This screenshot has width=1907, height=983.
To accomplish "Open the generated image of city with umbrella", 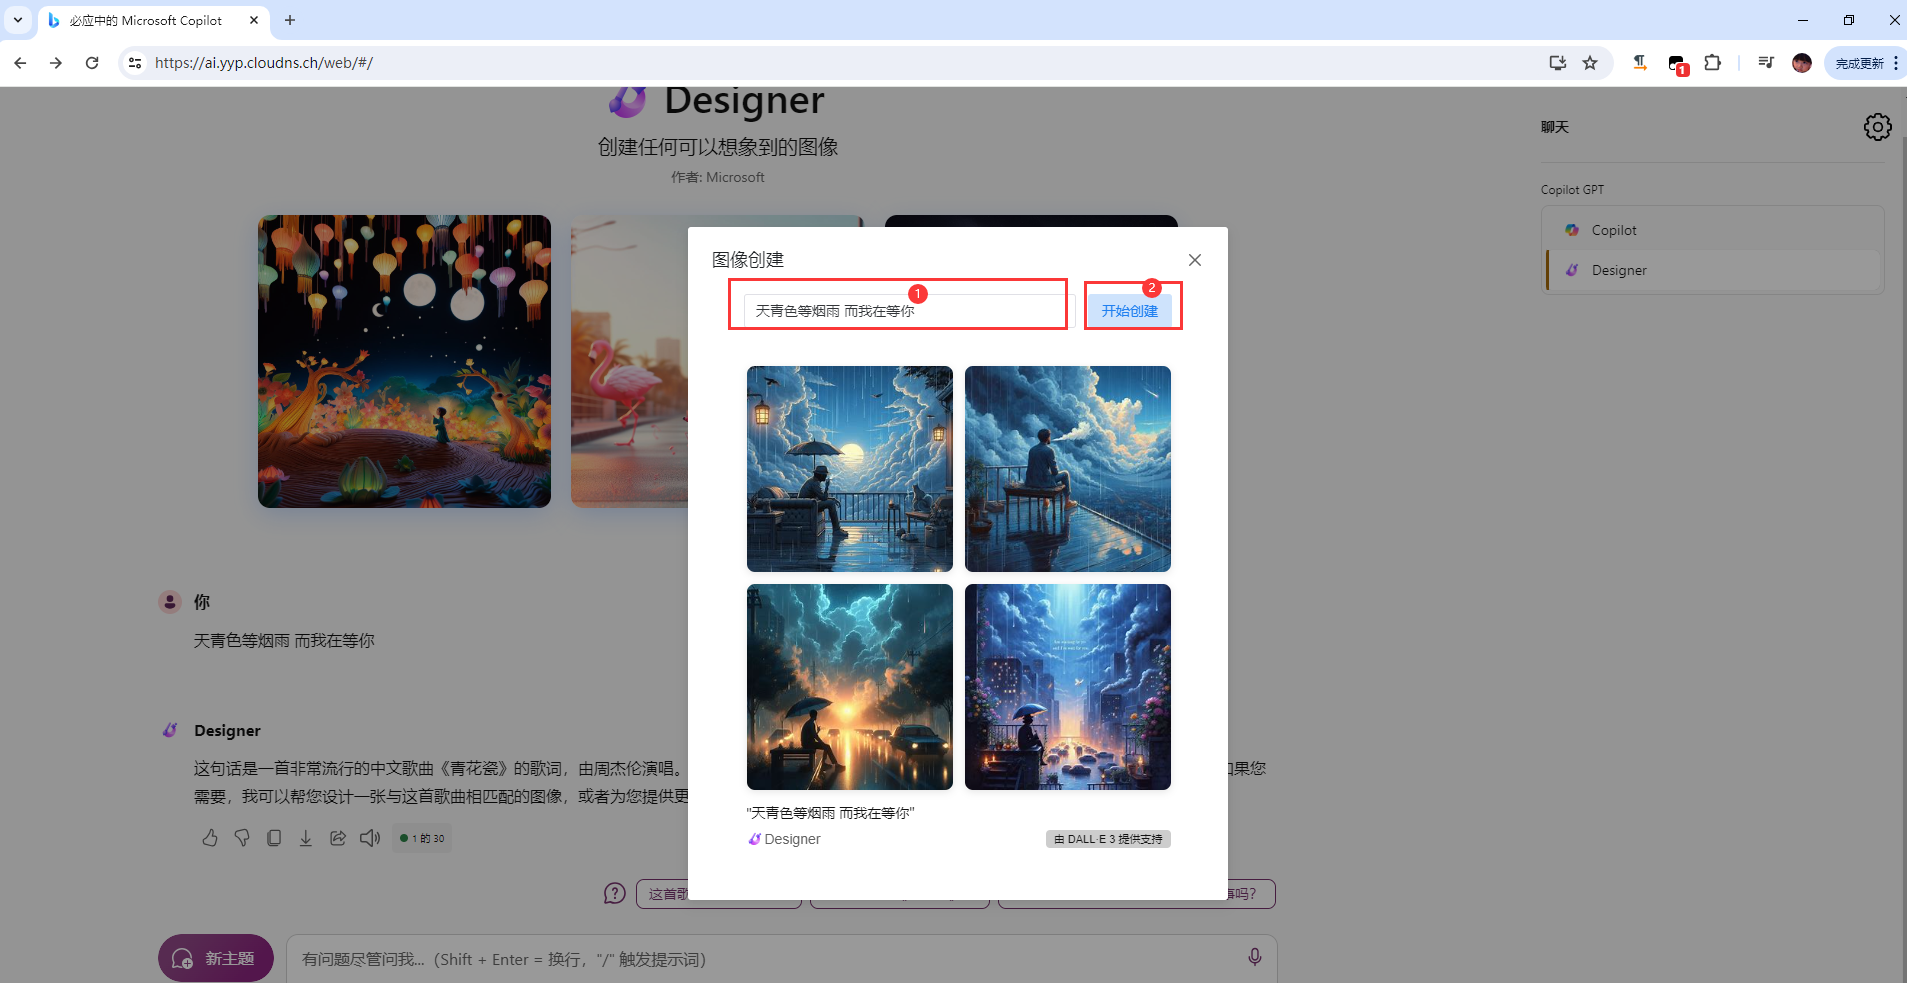I will [x=1068, y=687].
